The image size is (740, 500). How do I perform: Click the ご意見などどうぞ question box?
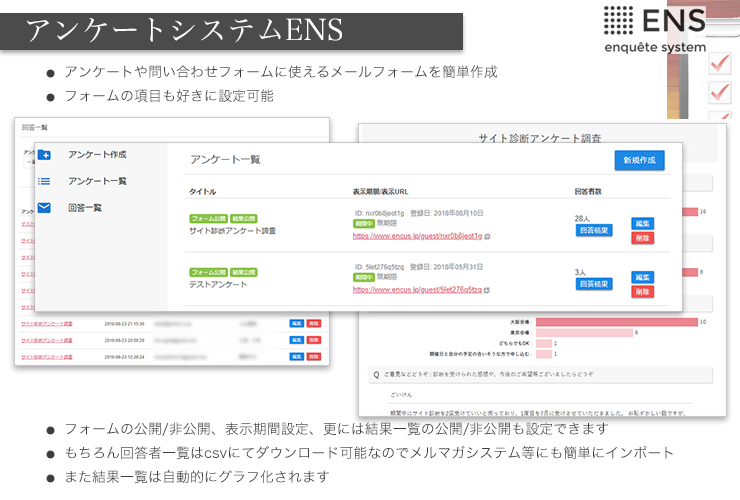coord(540,374)
